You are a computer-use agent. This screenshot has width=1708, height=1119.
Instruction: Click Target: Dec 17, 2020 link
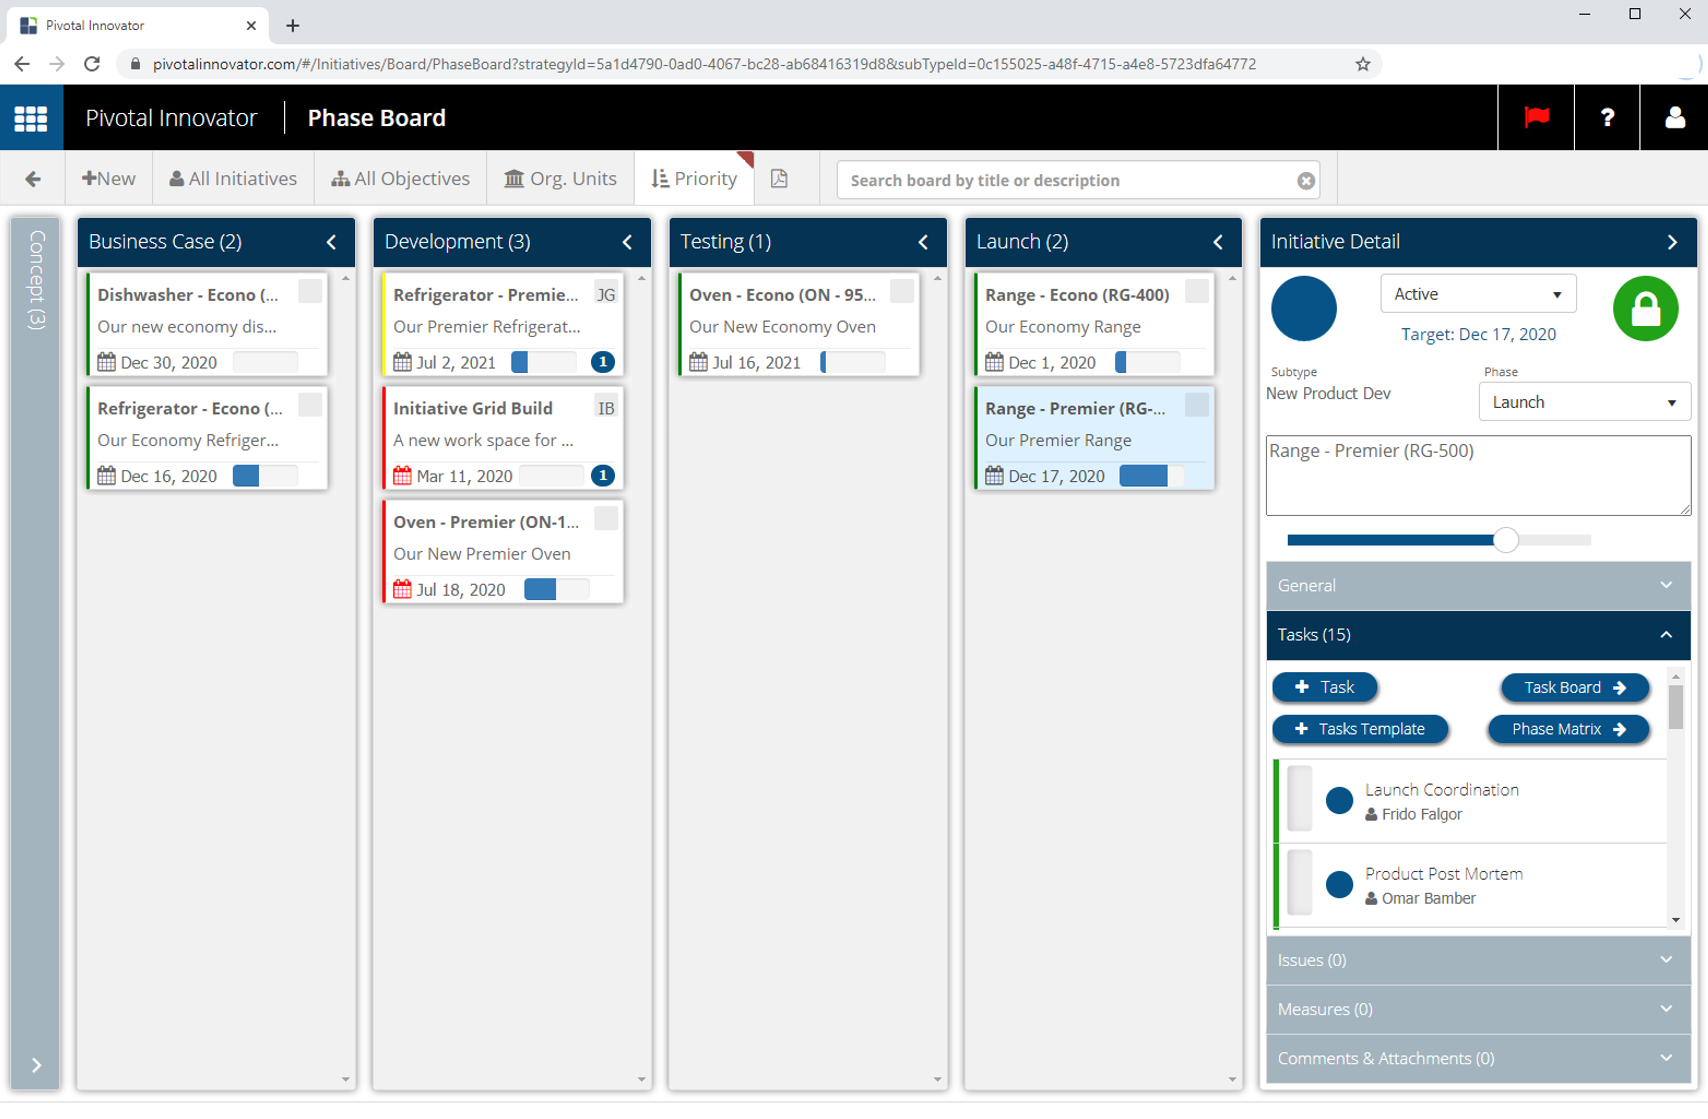(x=1478, y=334)
